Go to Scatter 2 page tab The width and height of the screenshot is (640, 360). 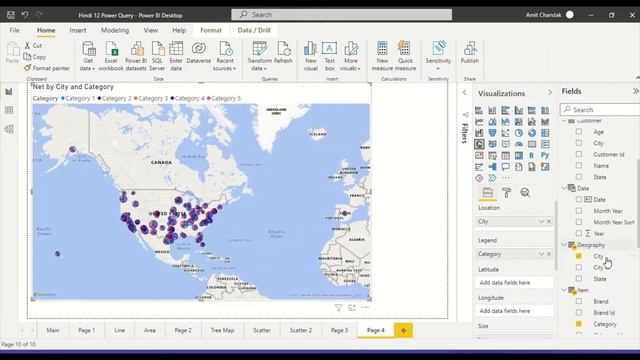300,330
